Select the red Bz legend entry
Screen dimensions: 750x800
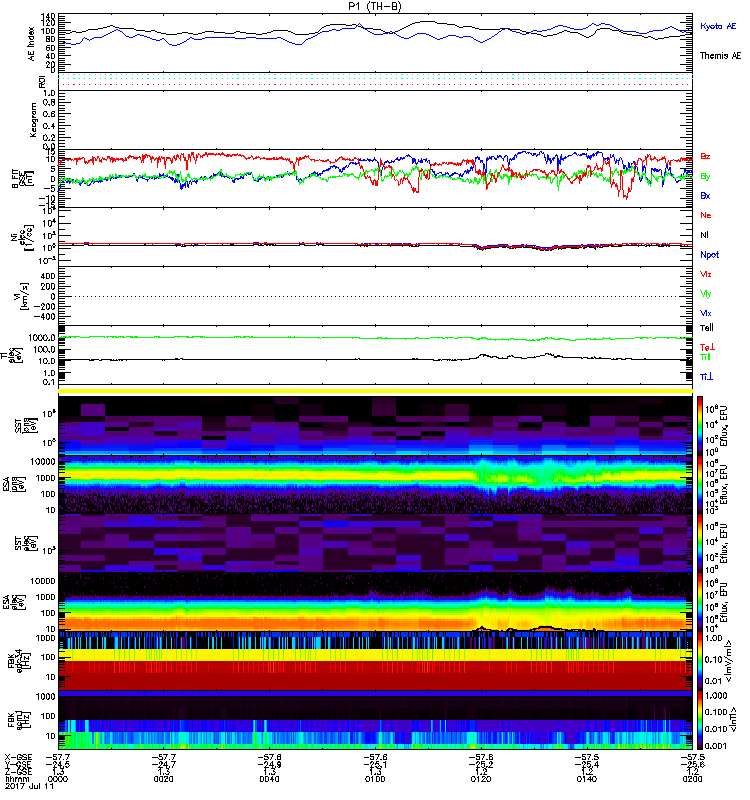(x=705, y=157)
